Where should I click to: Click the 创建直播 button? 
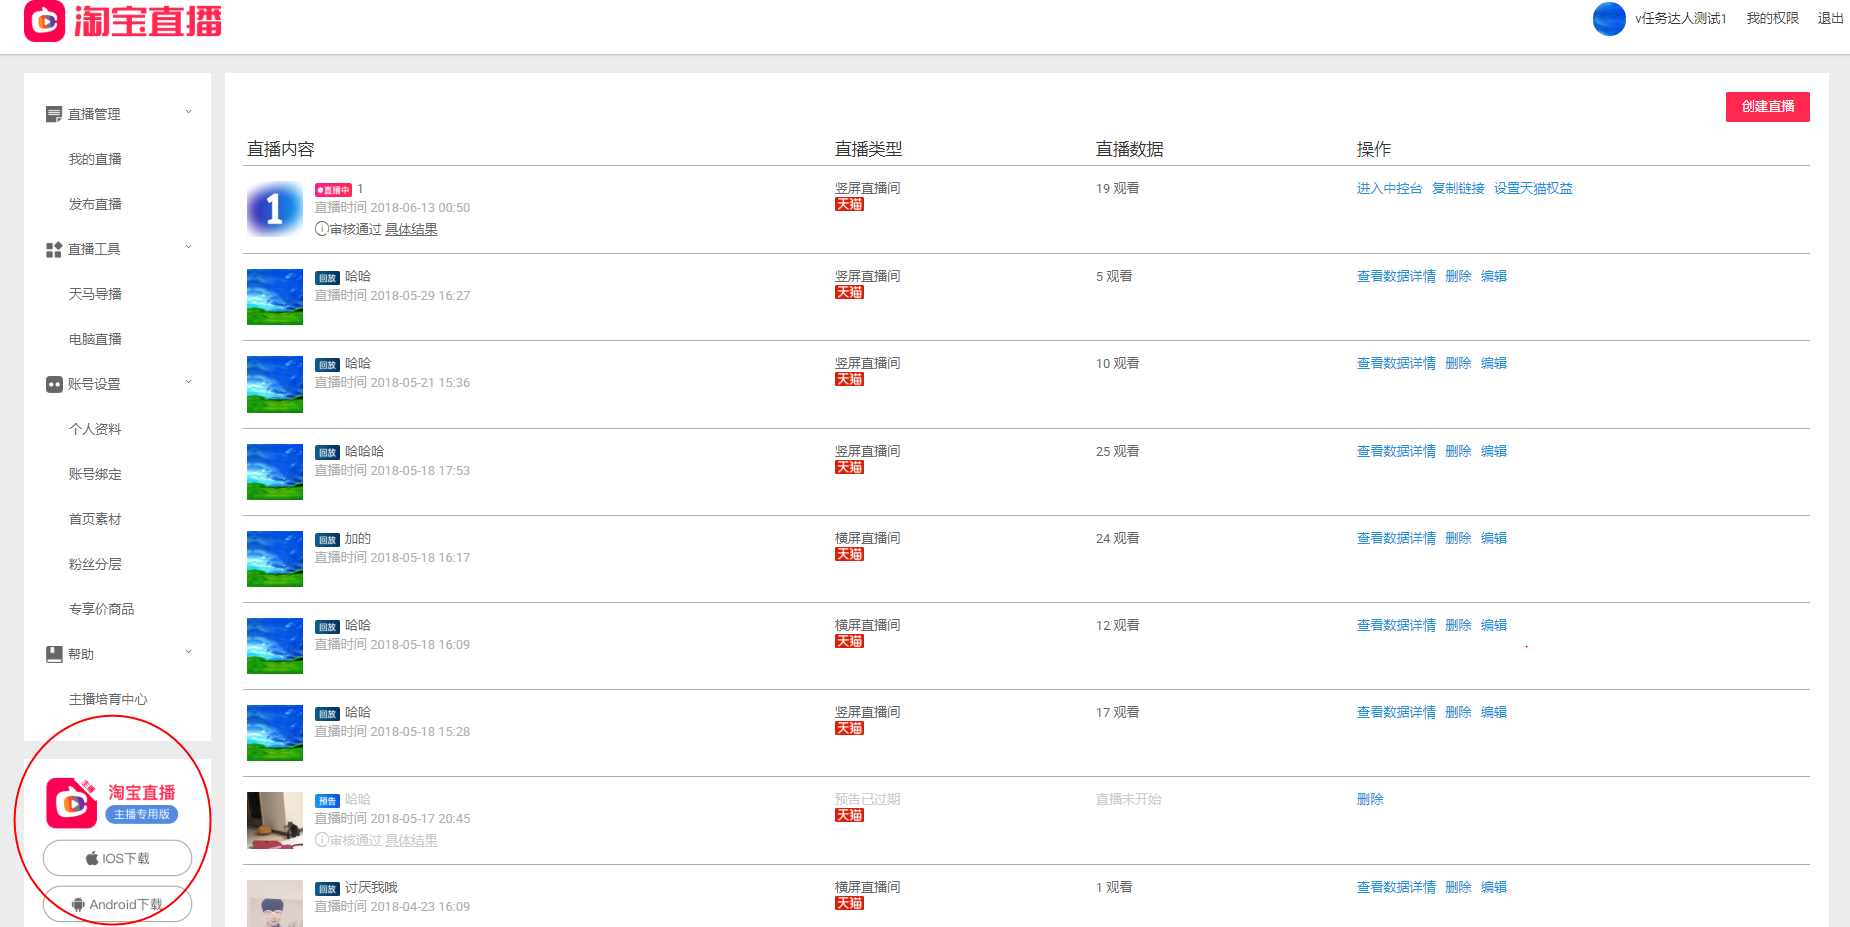tap(1767, 107)
